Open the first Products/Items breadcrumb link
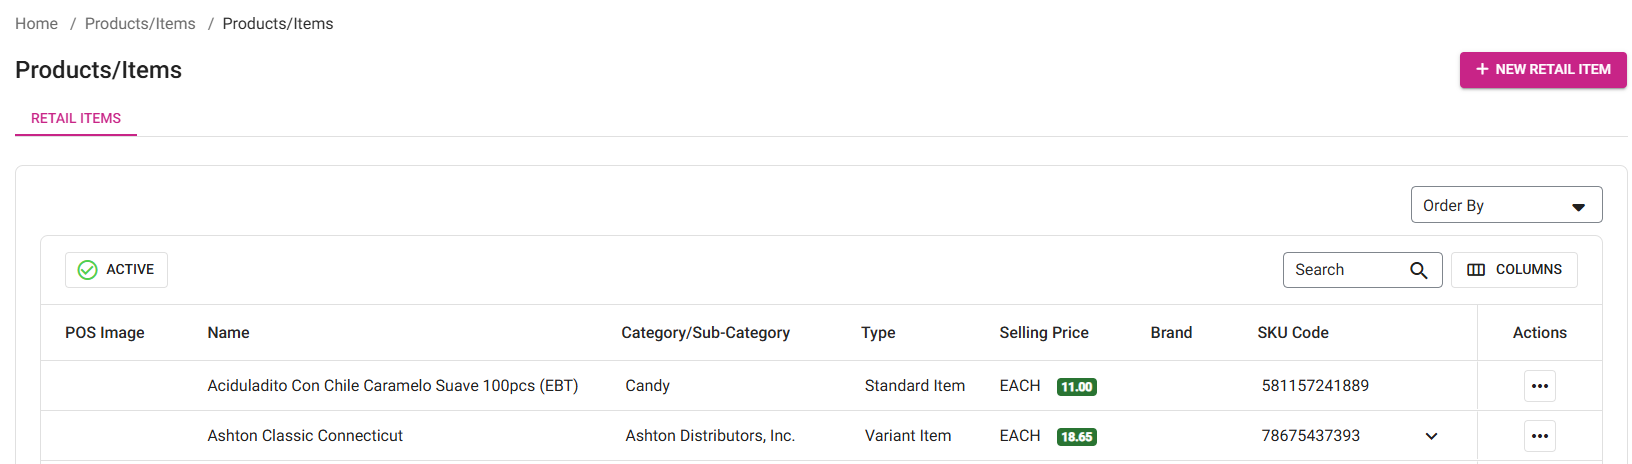The width and height of the screenshot is (1632, 464). point(140,24)
